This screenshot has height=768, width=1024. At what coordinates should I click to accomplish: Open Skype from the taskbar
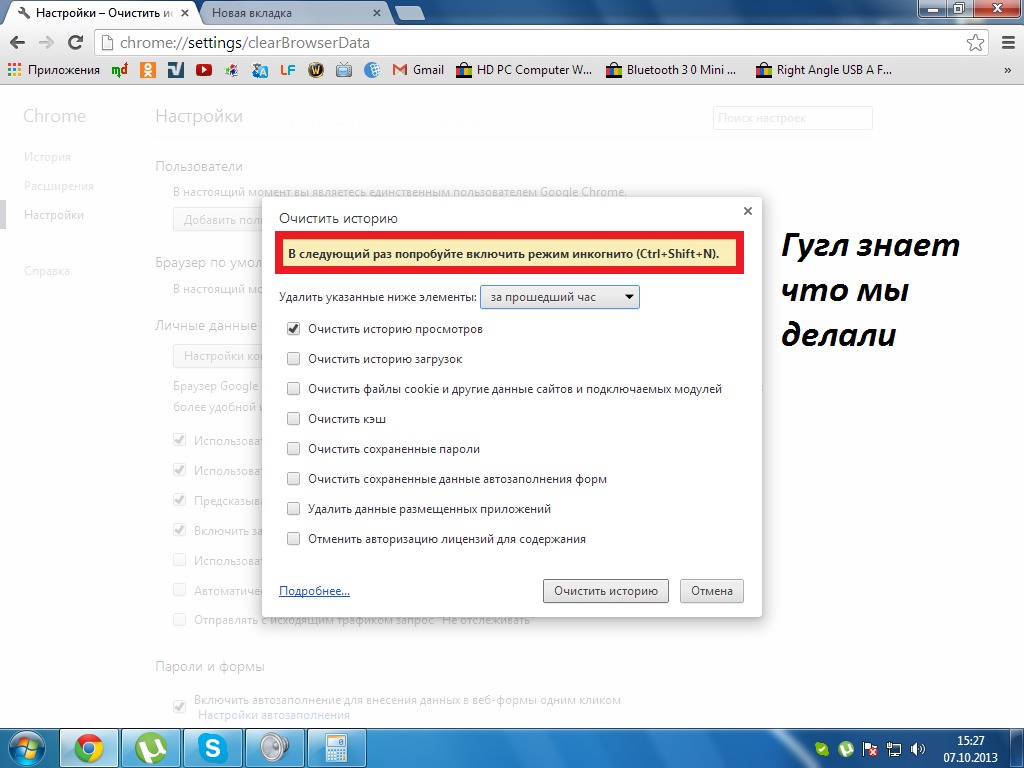(x=213, y=748)
